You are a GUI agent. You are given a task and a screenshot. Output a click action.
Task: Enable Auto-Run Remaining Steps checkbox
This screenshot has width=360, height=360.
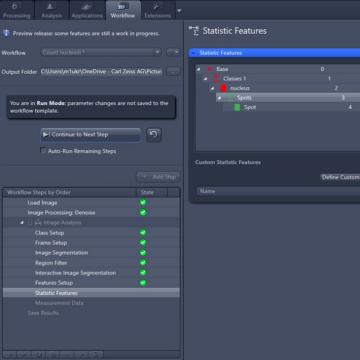pos(43,151)
